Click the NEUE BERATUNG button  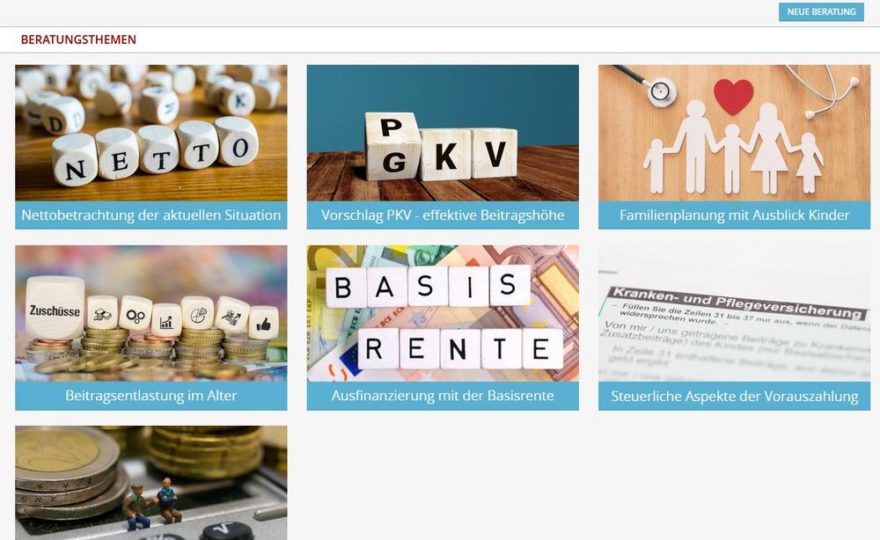click(821, 12)
